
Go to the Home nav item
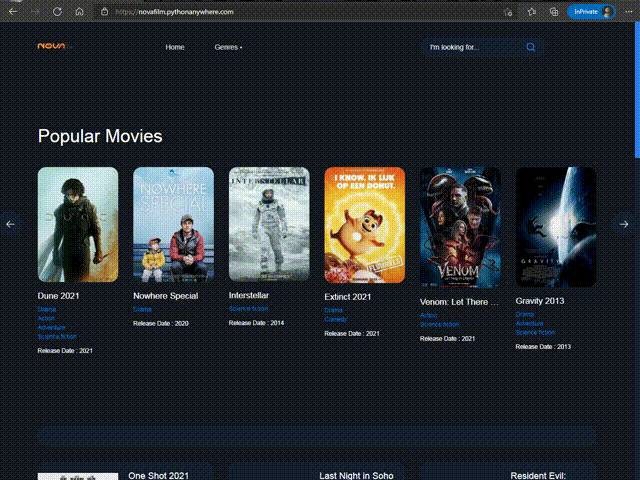[175, 47]
